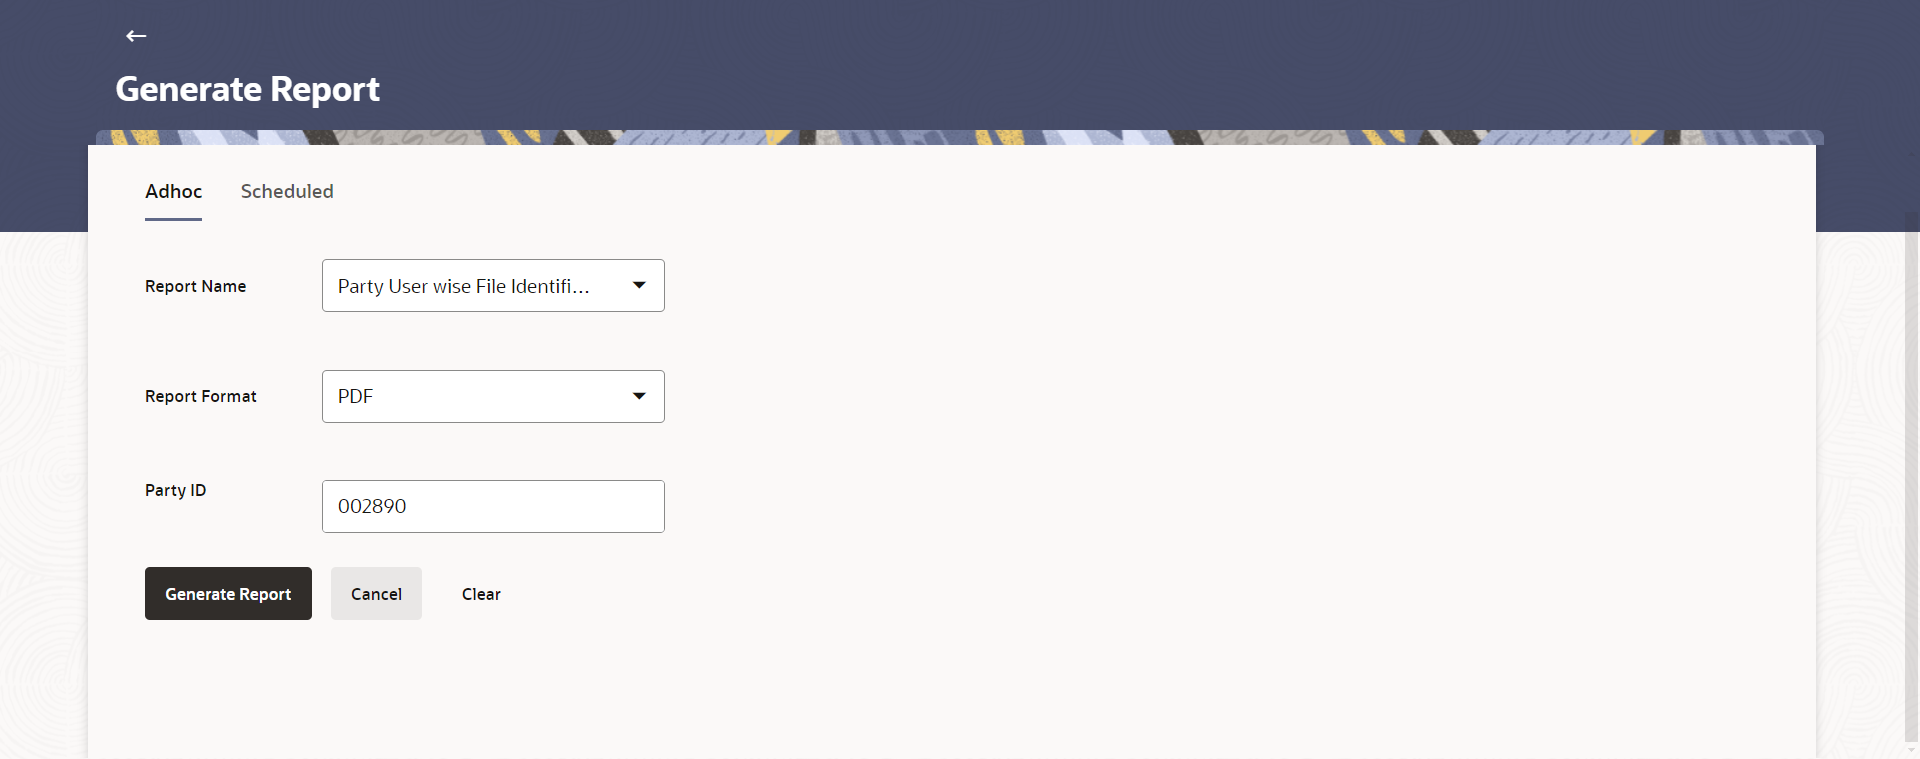Open the Report Format dropdown arrow
Image resolution: width=1920 pixels, height=759 pixels.
click(639, 396)
